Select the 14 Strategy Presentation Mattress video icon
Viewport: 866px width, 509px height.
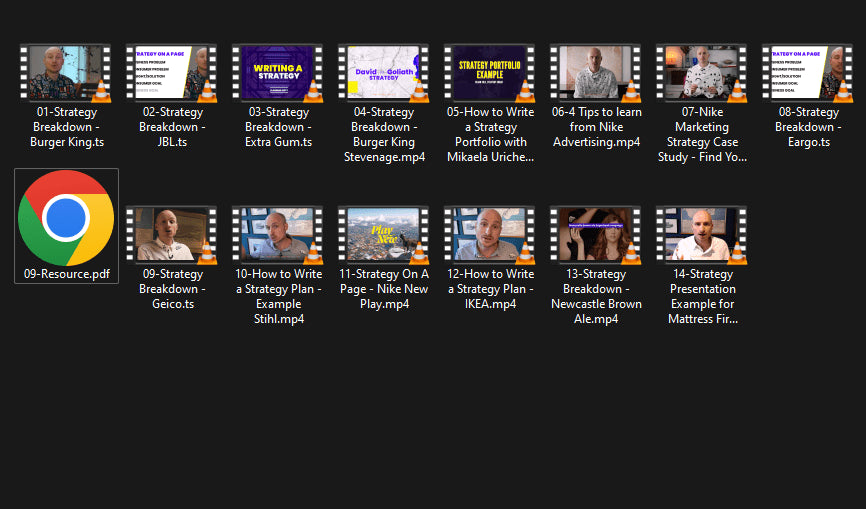point(701,235)
